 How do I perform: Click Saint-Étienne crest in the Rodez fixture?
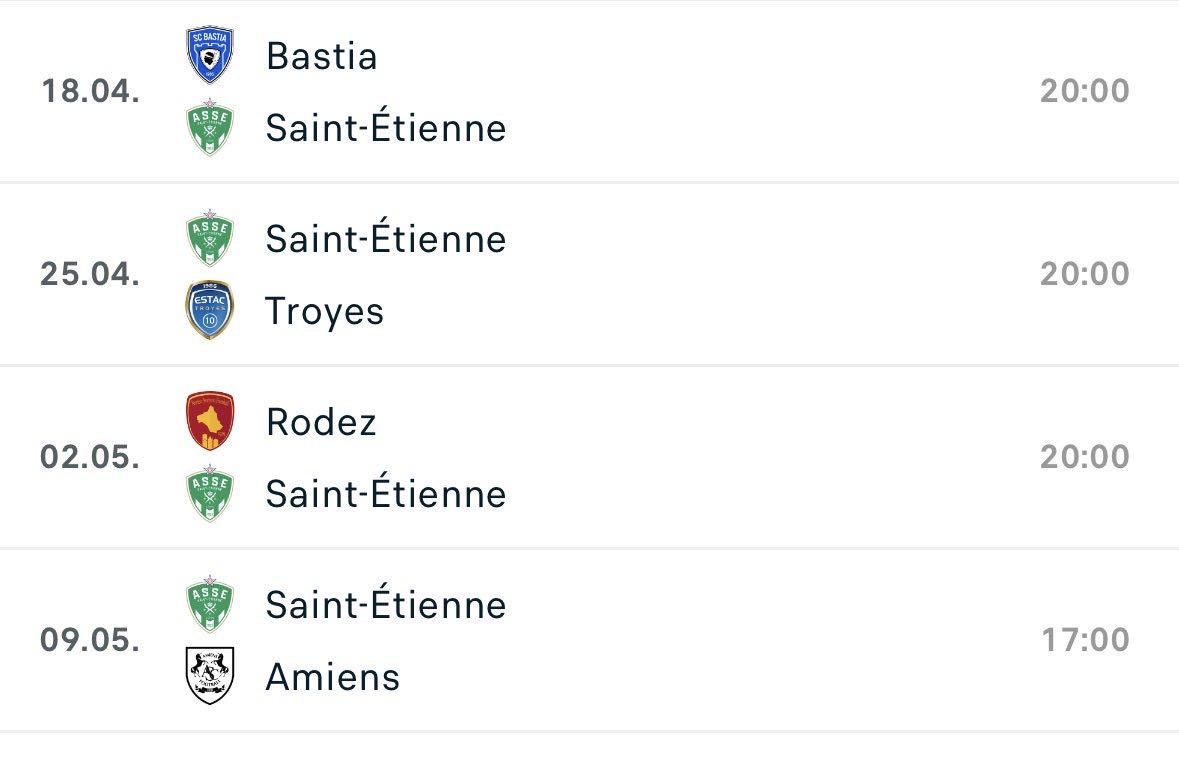[210, 494]
